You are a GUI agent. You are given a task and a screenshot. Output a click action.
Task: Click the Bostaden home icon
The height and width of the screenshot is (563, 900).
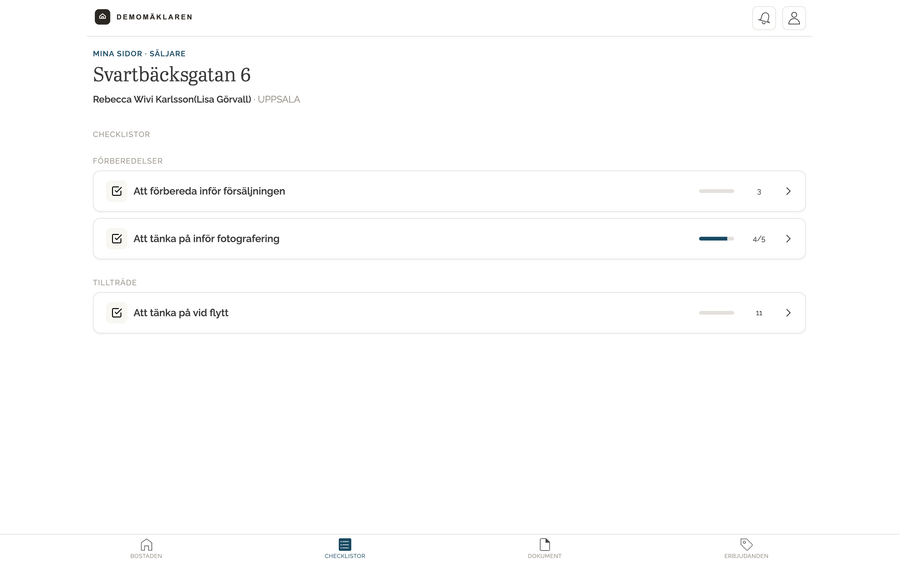tap(146, 544)
